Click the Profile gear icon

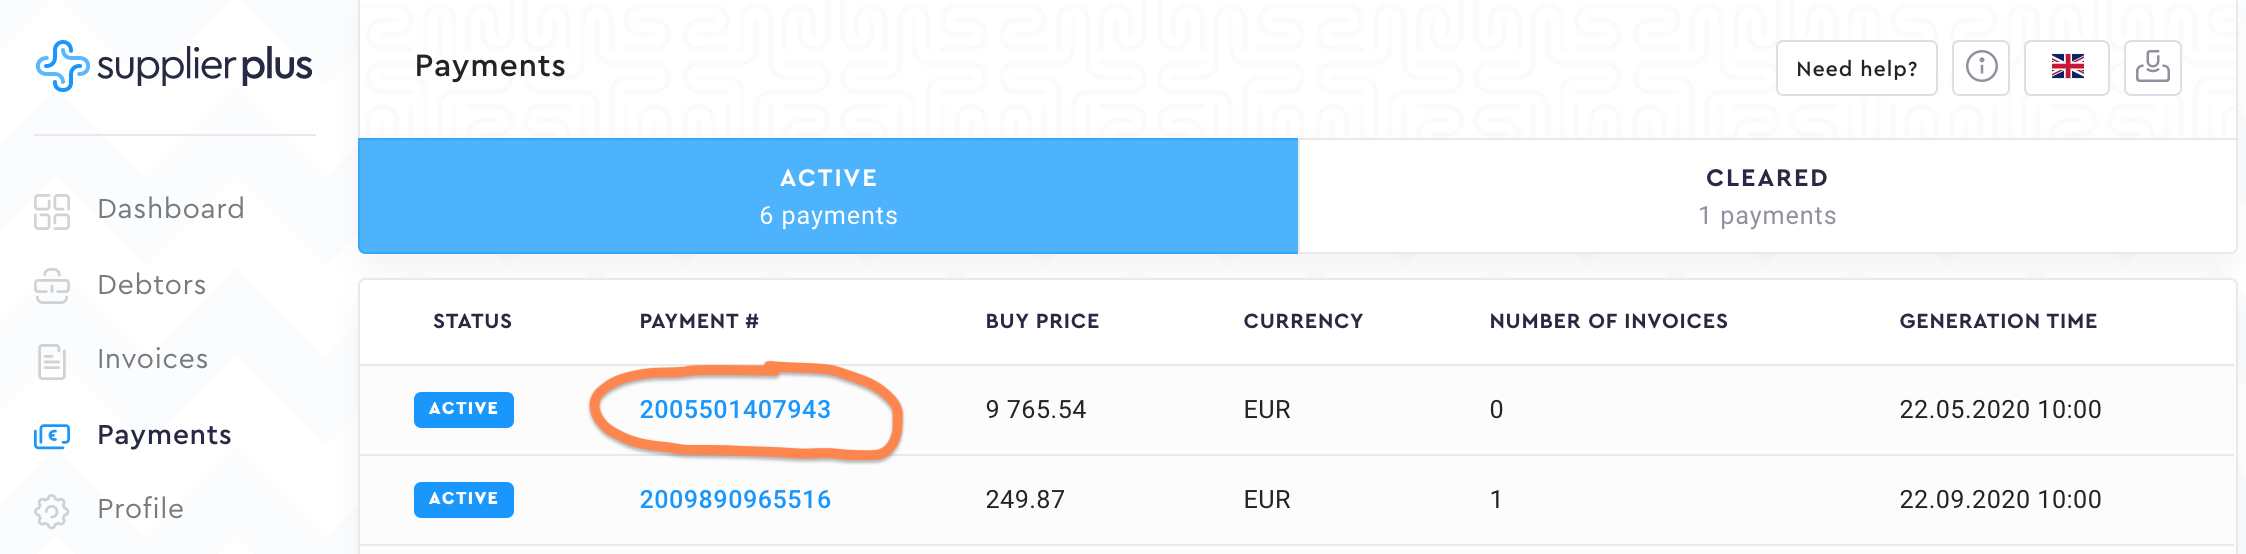(x=52, y=510)
